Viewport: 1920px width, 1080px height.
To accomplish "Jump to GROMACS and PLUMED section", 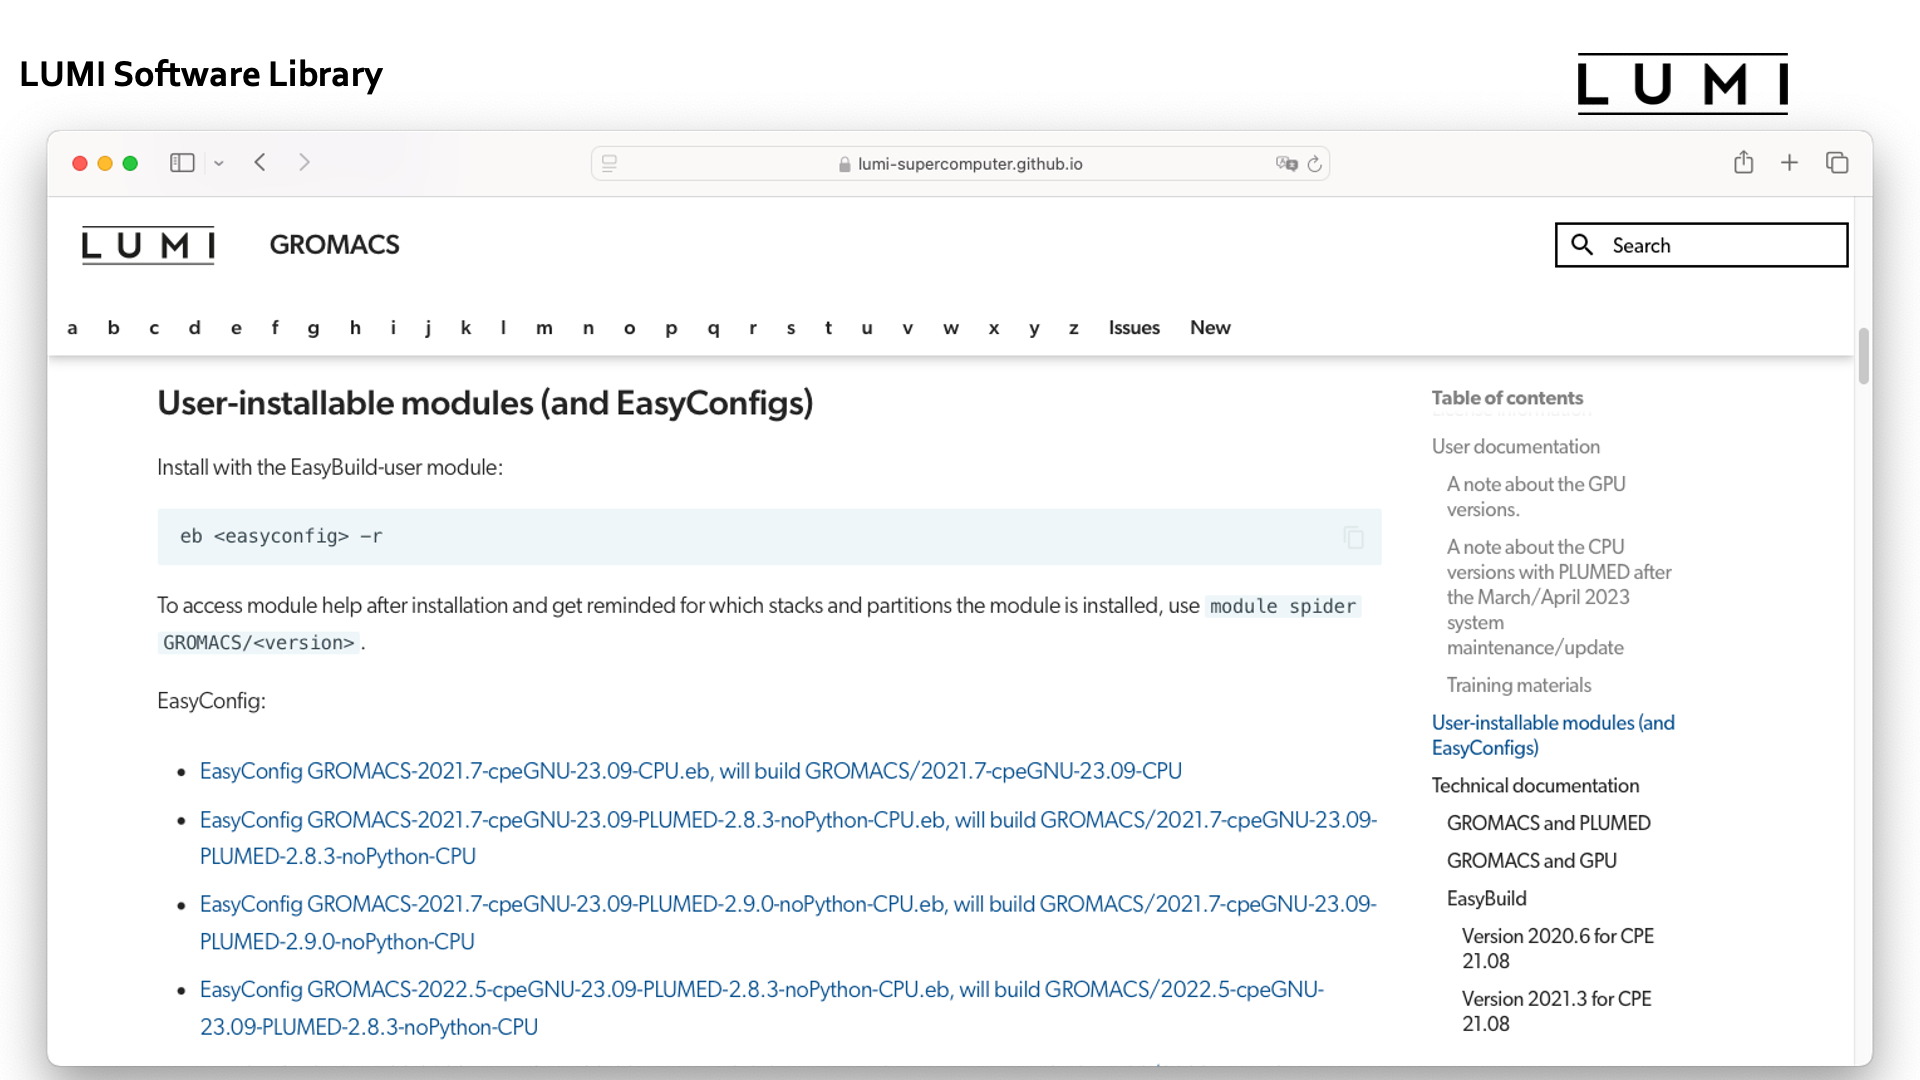I will coord(1548,823).
